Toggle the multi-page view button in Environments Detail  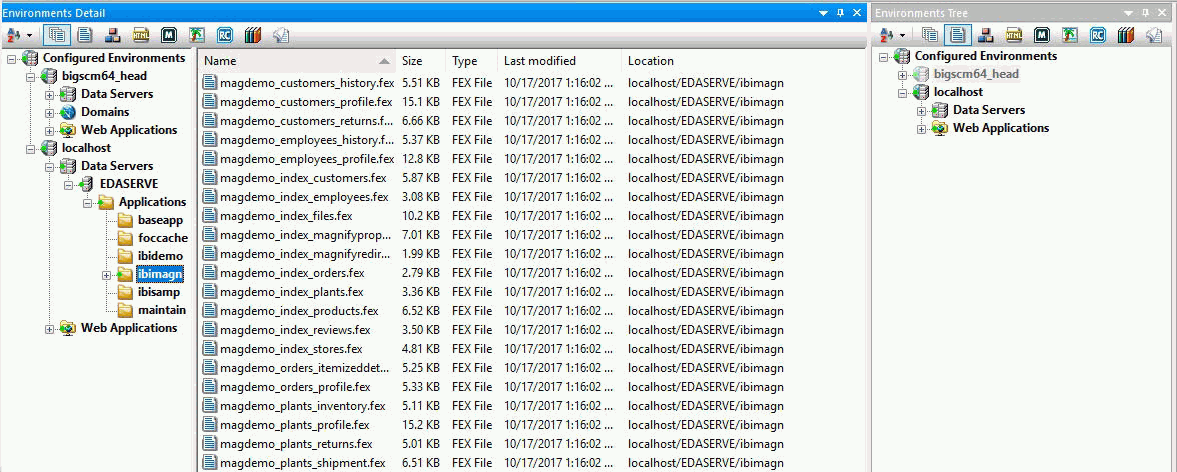57,35
